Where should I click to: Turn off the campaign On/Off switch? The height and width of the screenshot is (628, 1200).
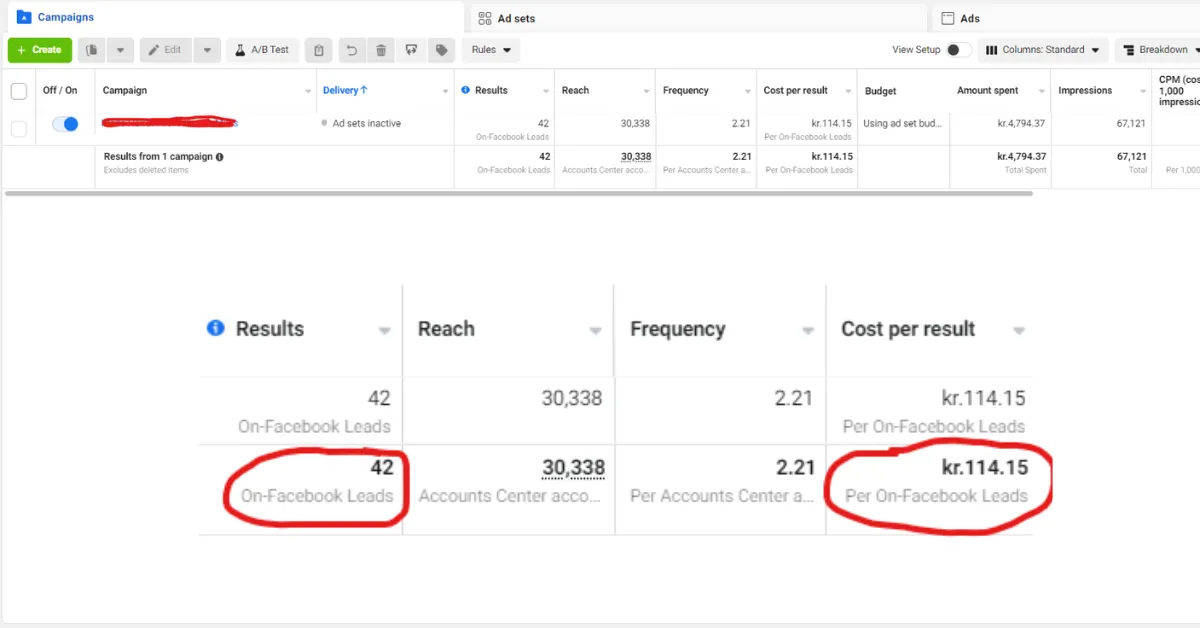65,124
